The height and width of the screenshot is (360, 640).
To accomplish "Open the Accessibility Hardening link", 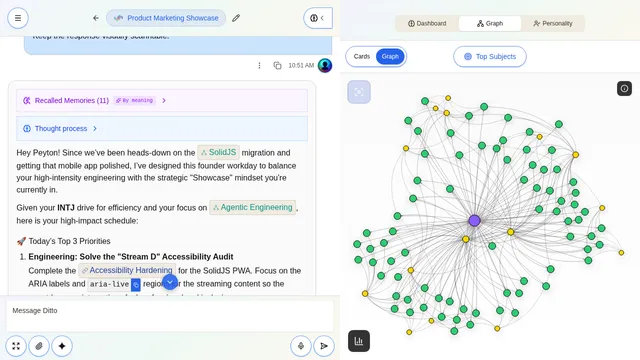I will [127, 270].
